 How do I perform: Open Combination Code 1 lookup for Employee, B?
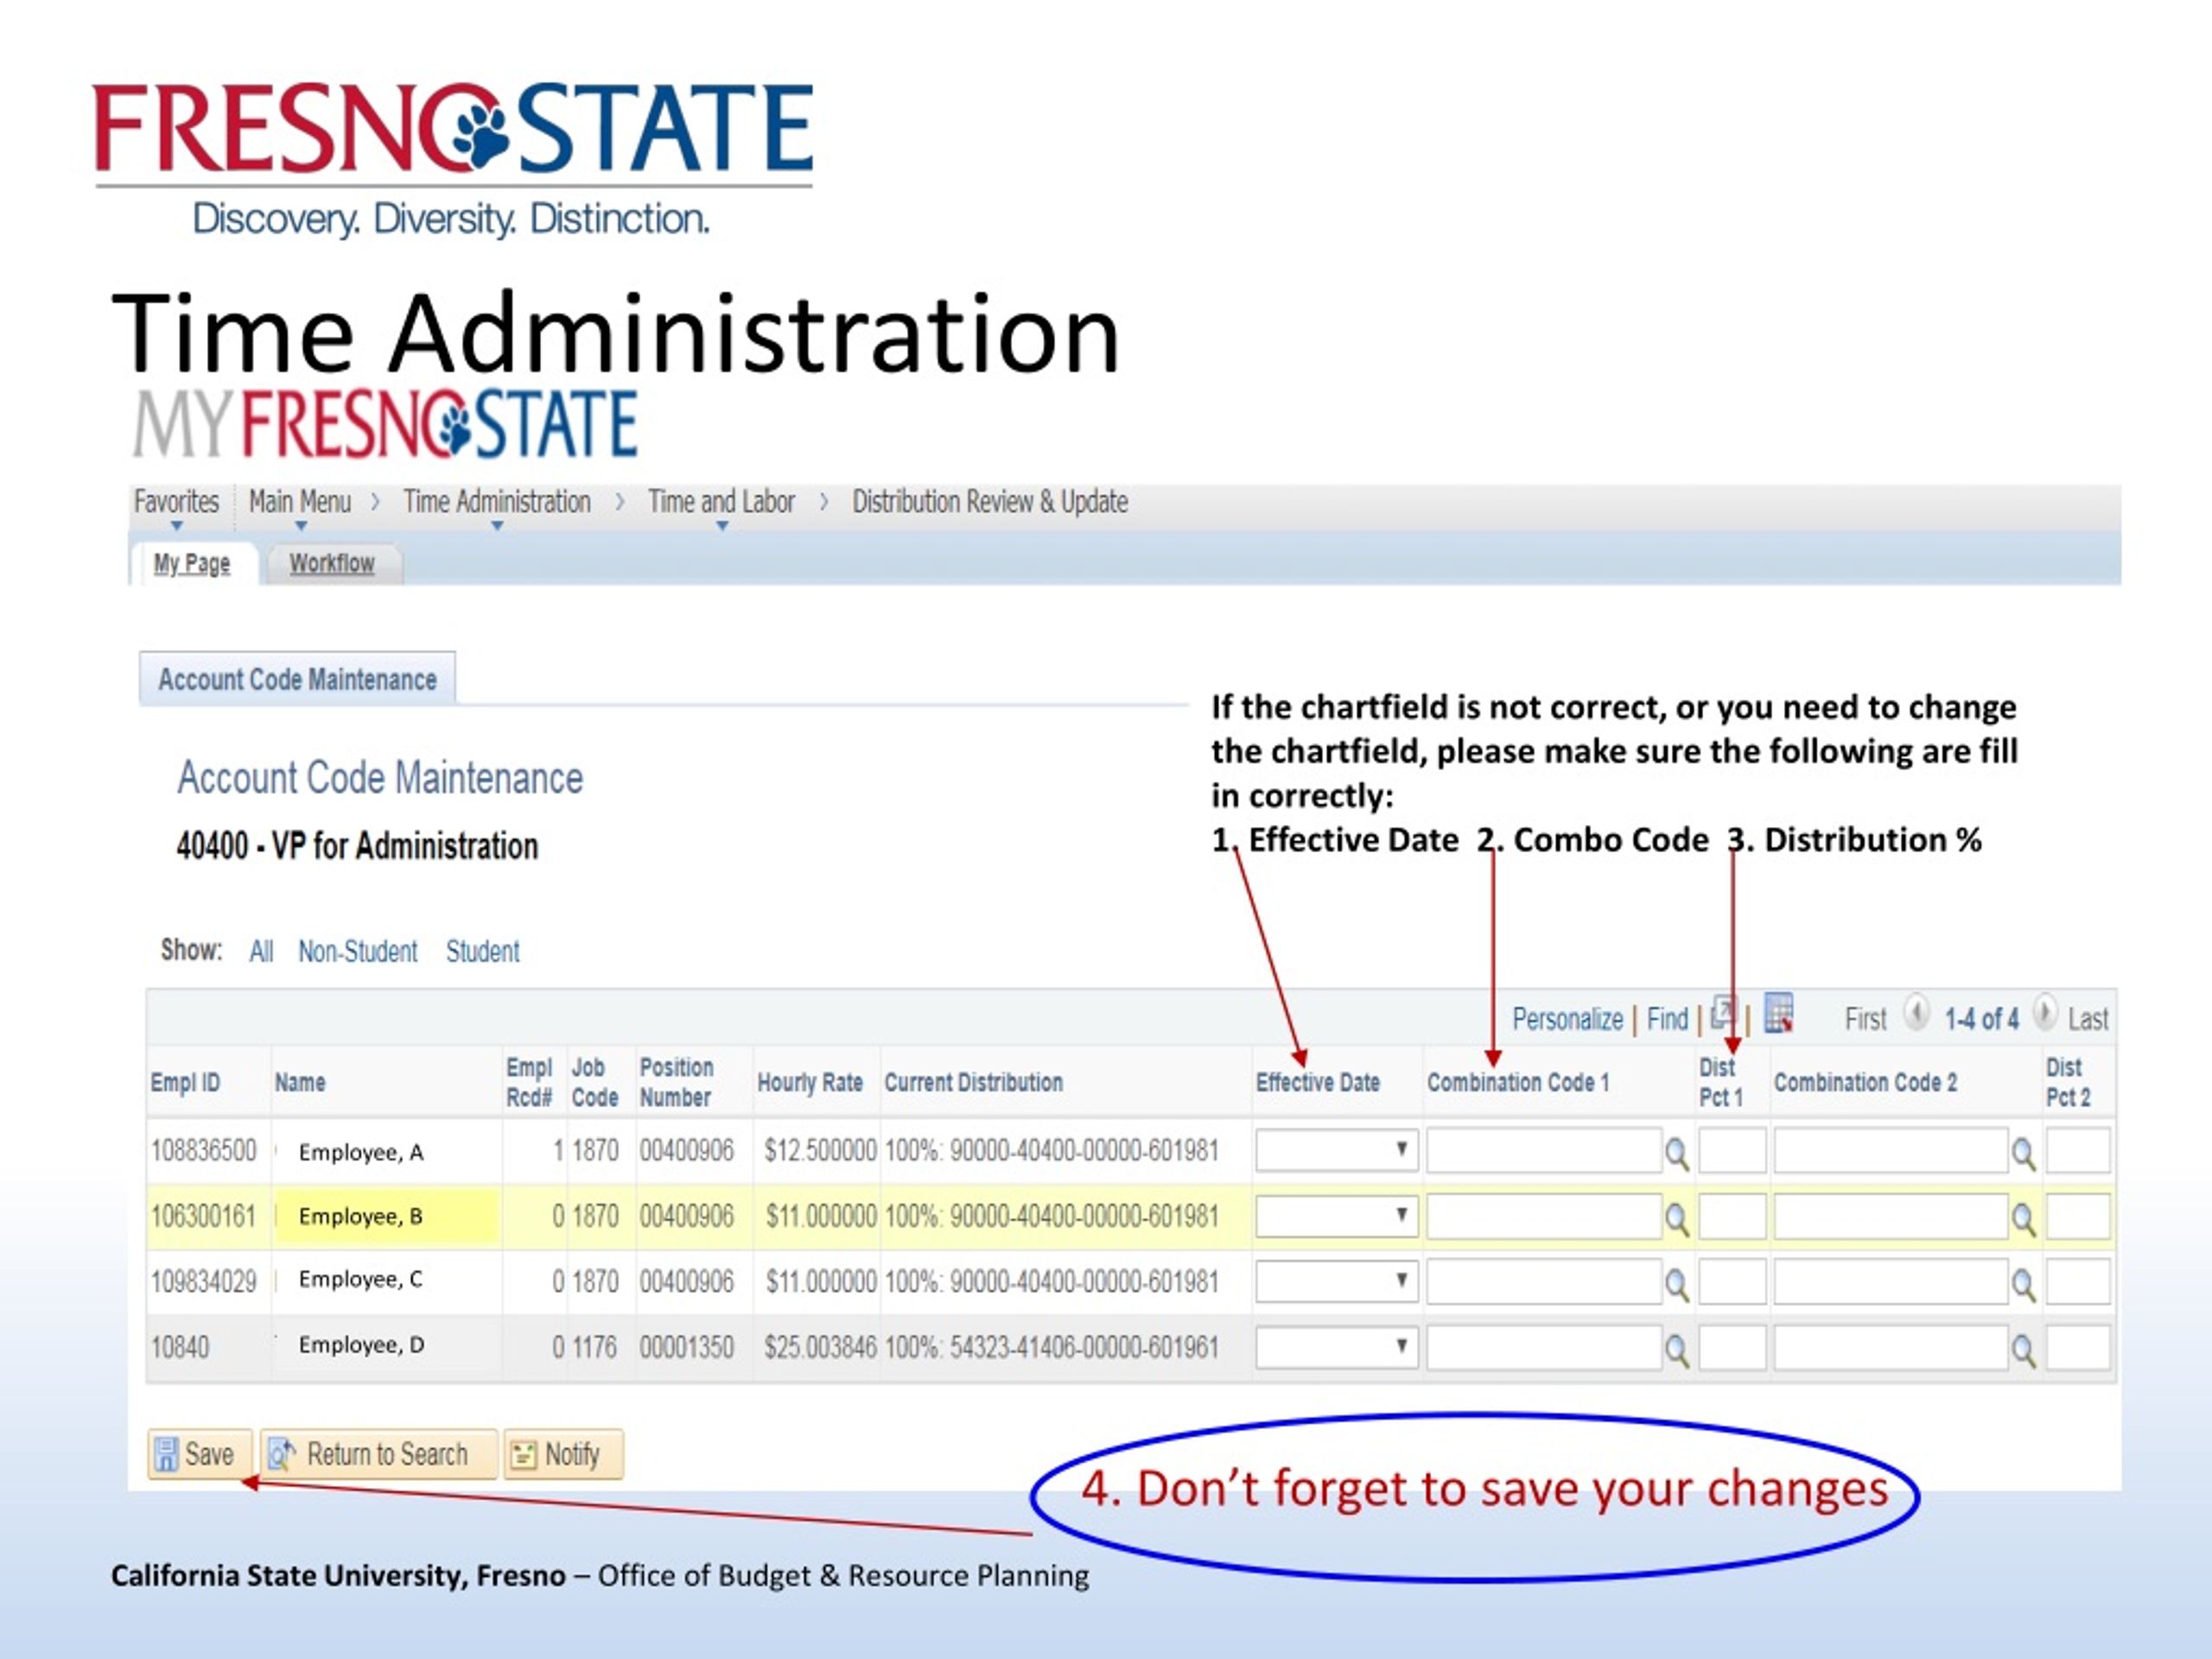pyautogui.click(x=1677, y=1219)
